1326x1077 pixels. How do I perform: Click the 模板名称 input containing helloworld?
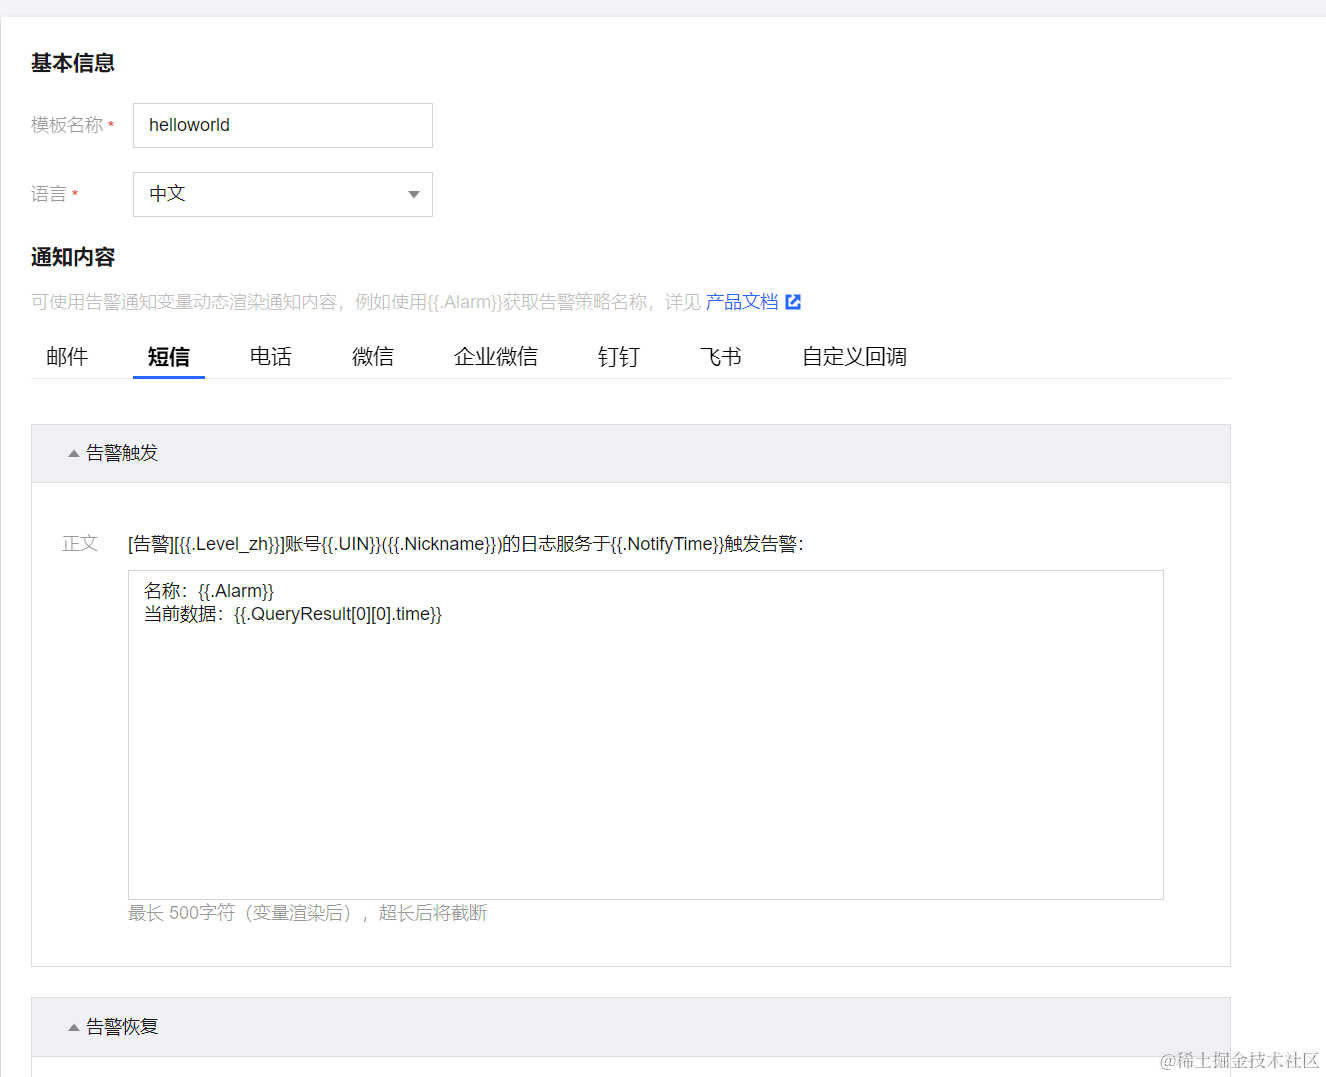click(282, 125)
